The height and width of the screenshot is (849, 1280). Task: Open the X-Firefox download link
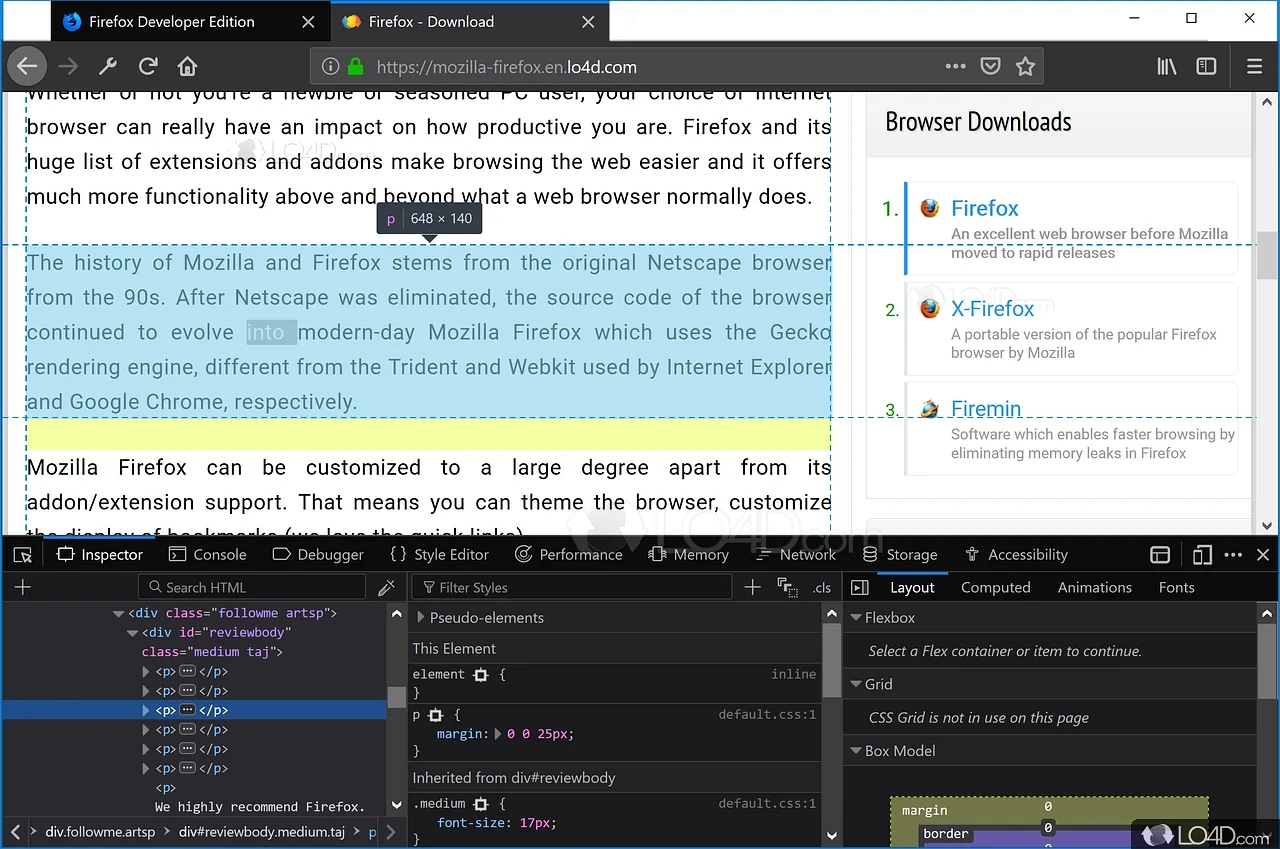pos(992,309)
